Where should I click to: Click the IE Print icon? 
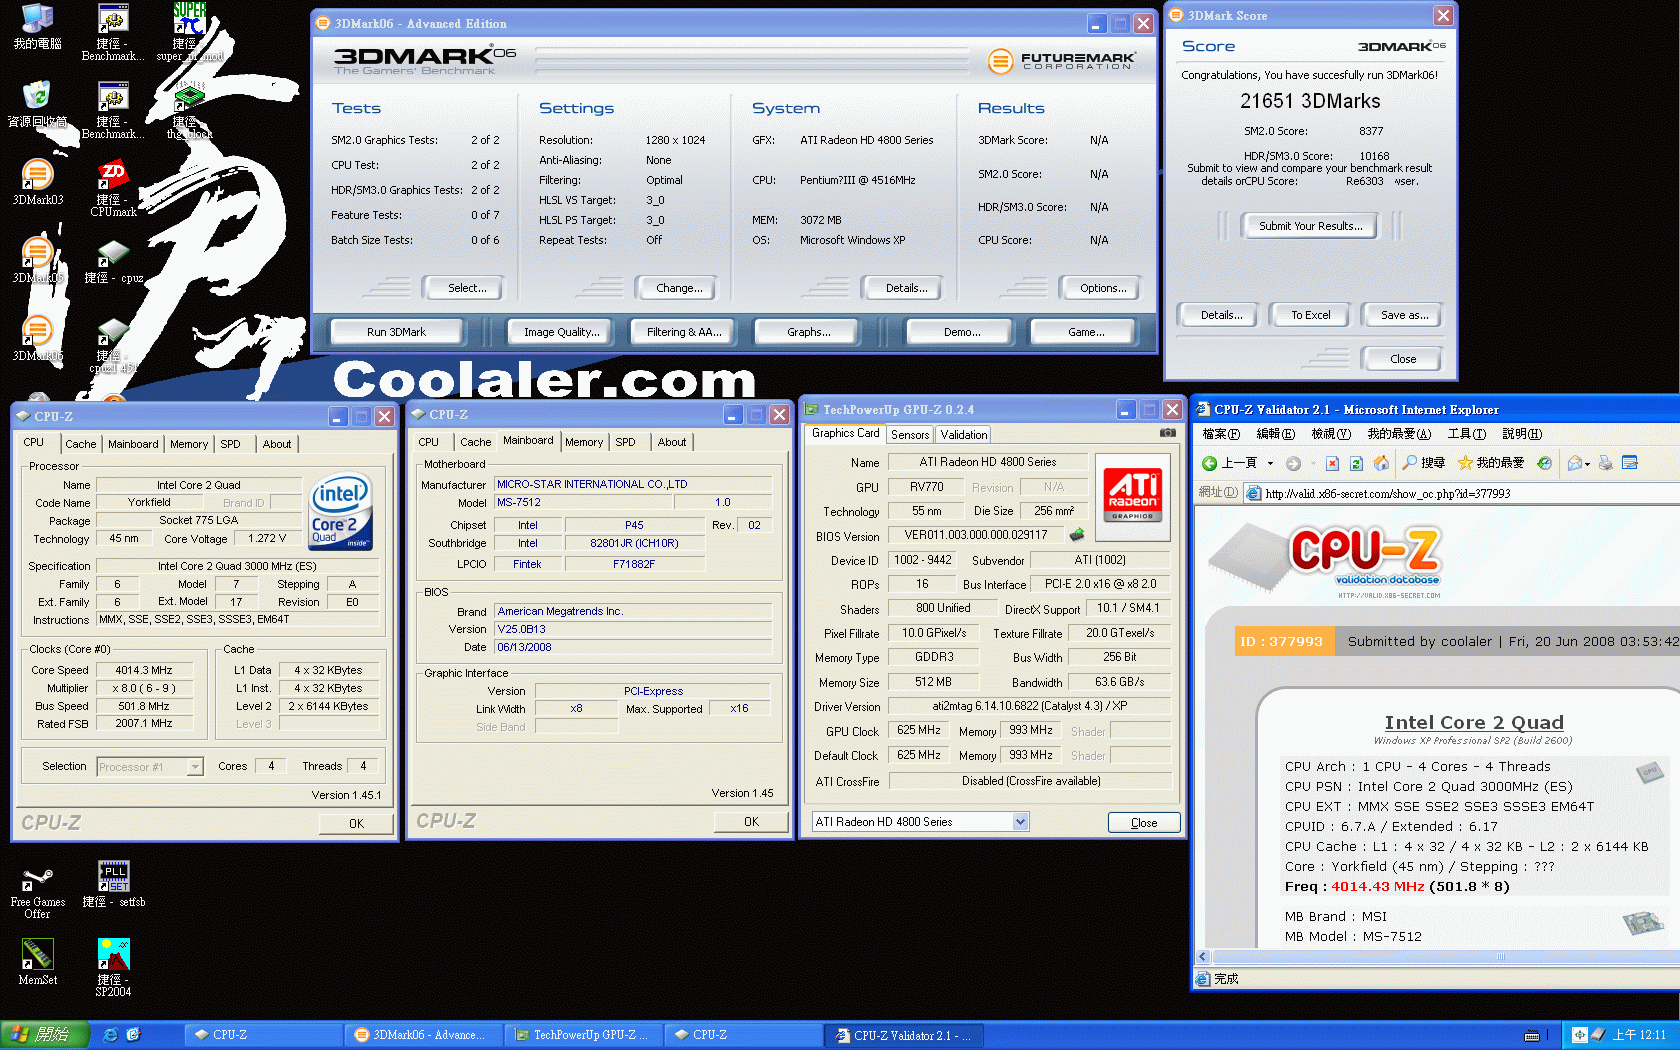tap(1606, 463)
